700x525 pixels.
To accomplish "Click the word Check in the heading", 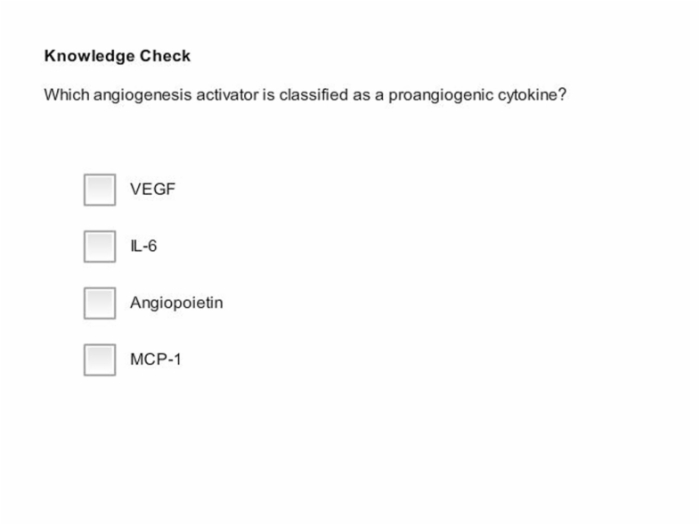I will [165, 56].
